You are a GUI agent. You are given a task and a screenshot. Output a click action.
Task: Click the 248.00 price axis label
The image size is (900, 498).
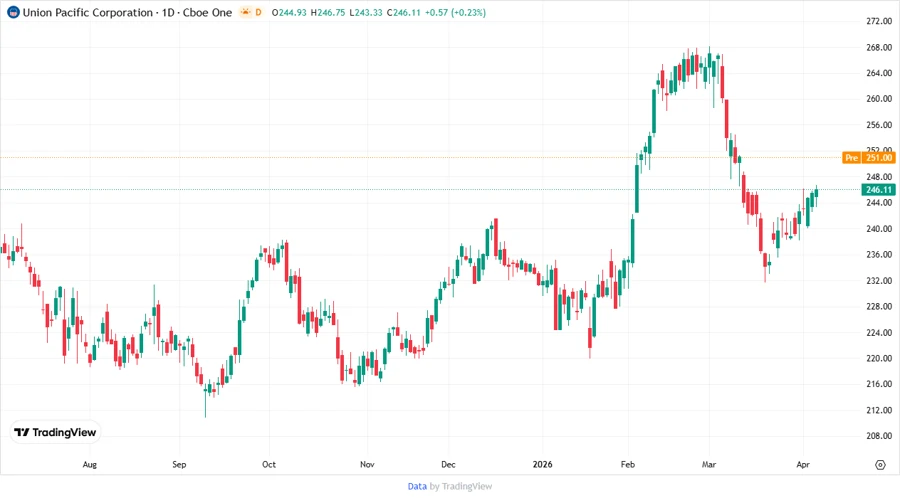(x=879, y=177)
